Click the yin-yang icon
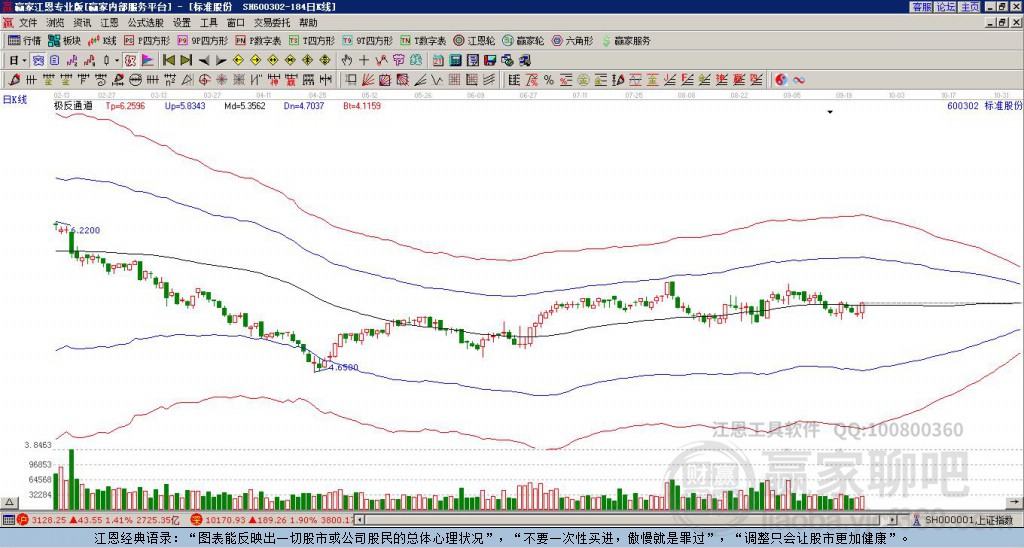Viewport: 1024px width, 548px height. pos(781,80)
